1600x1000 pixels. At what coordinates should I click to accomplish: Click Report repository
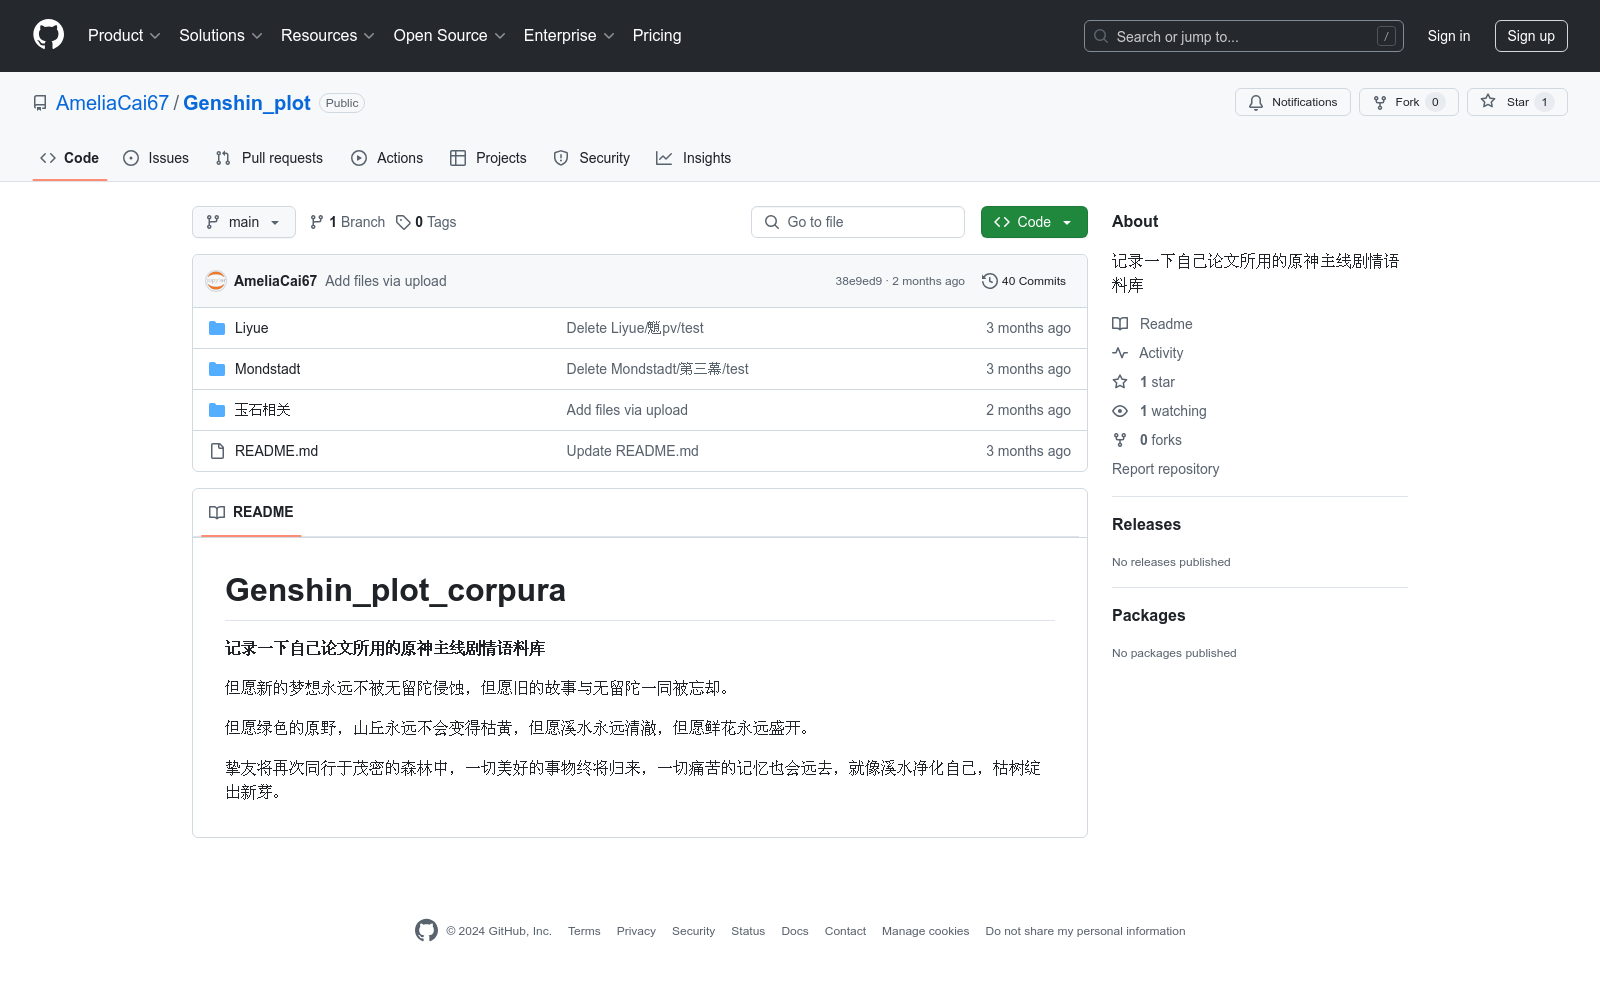(1165, 469)
